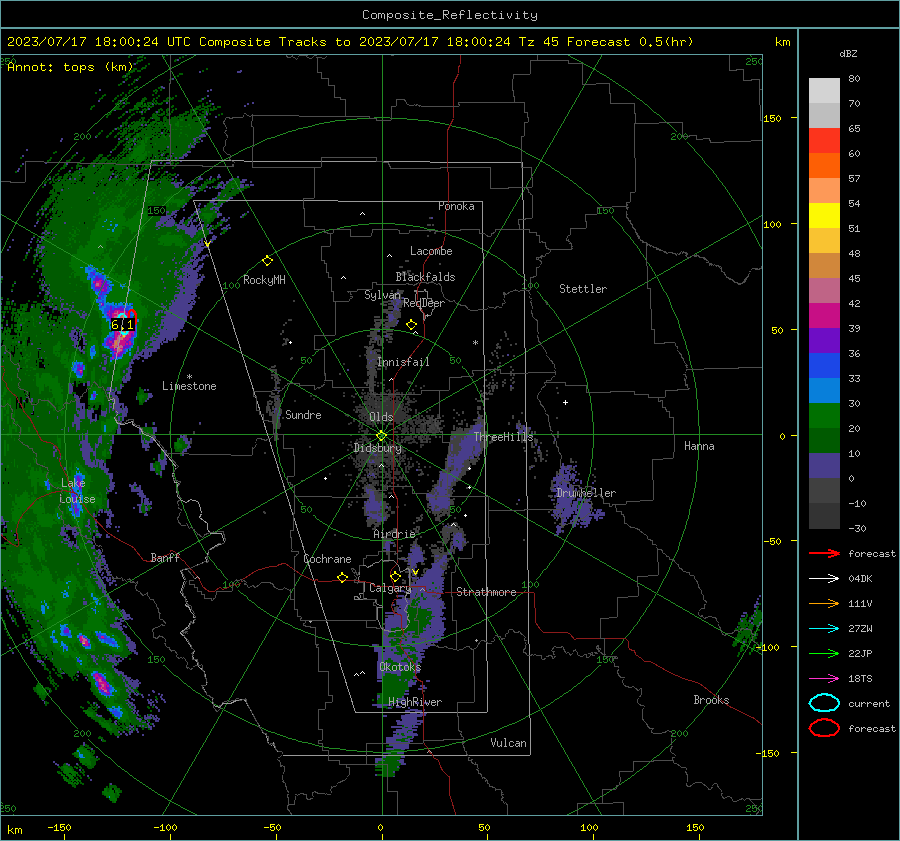900x841 pixels.
Task: Select the yellow diamond marker beside RockyMH
Action: (x=267, y=261)
